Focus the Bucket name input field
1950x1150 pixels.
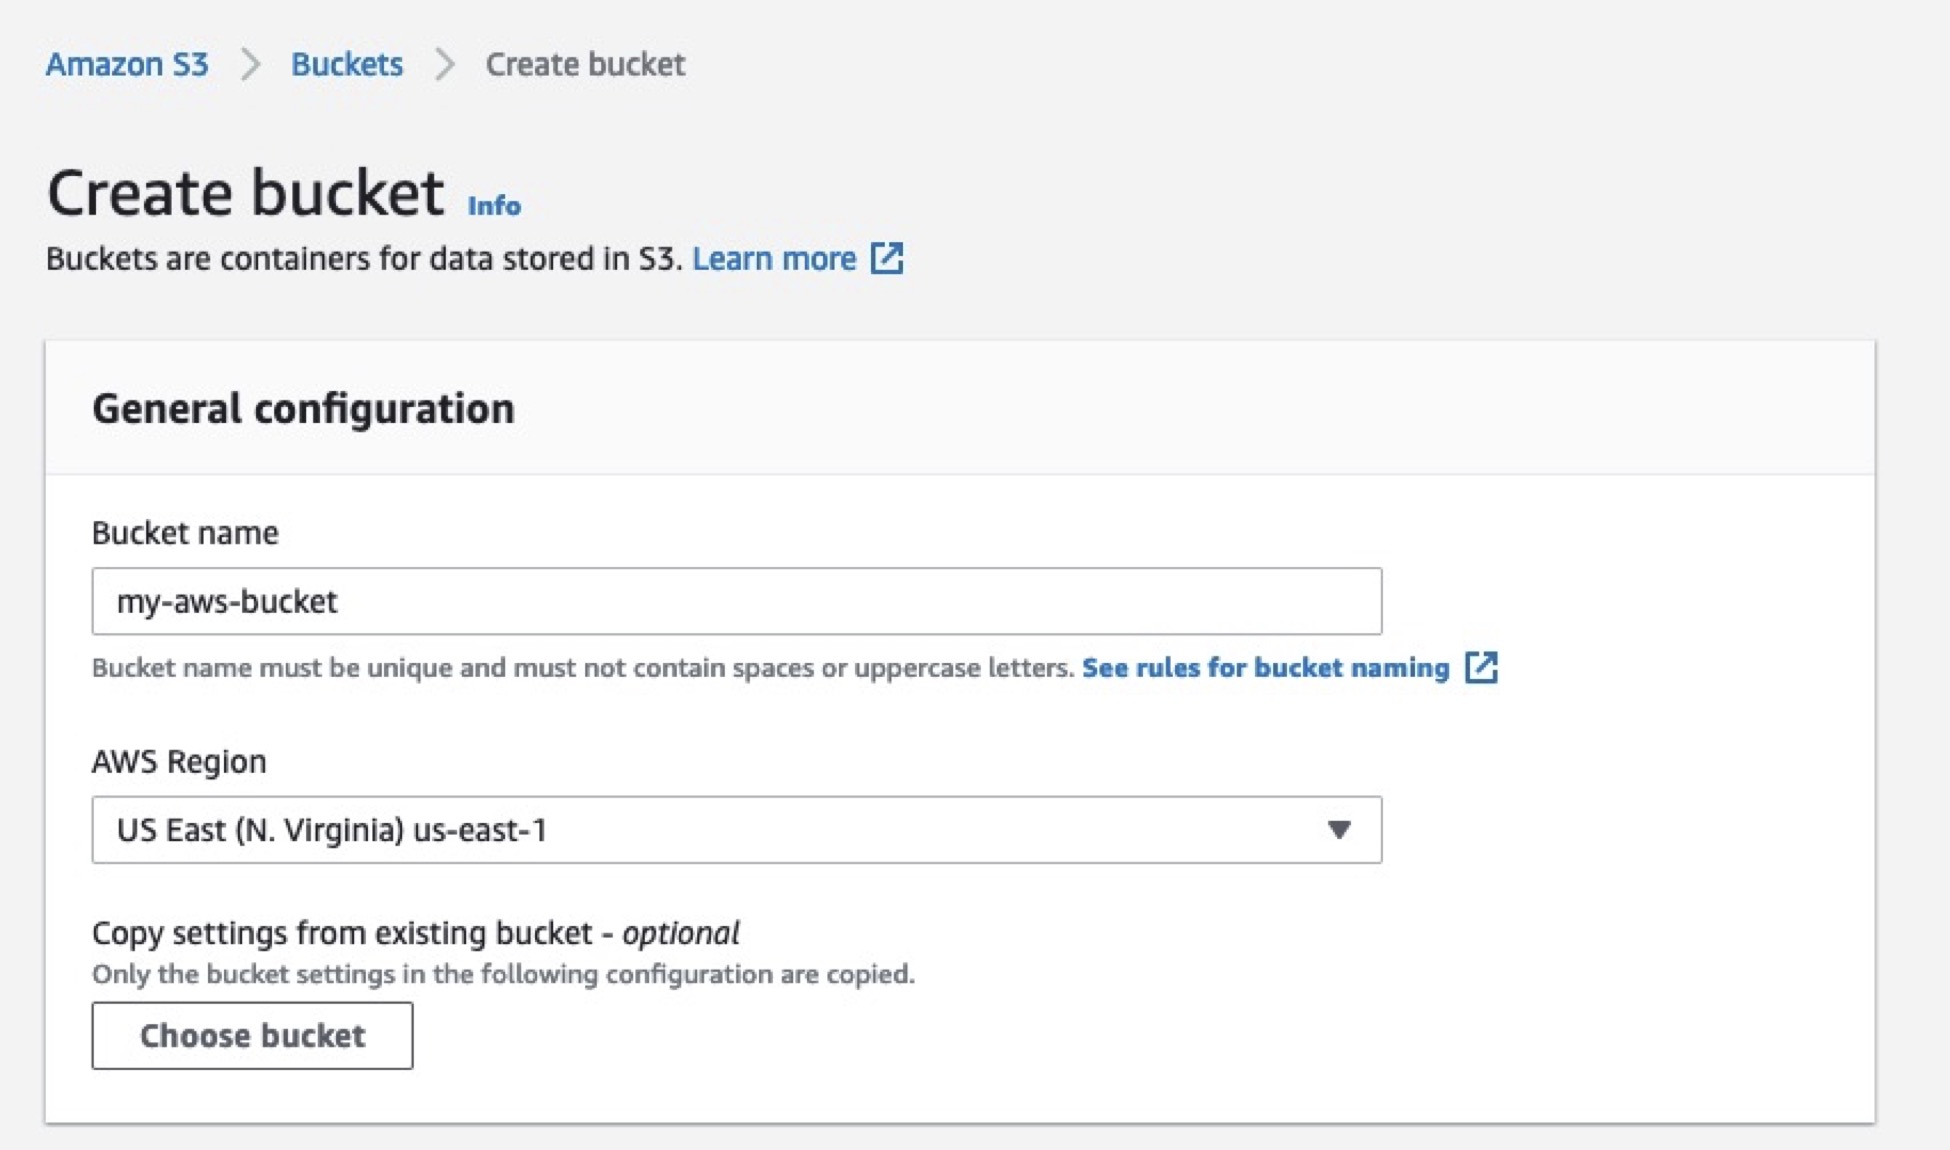[737, 601]
